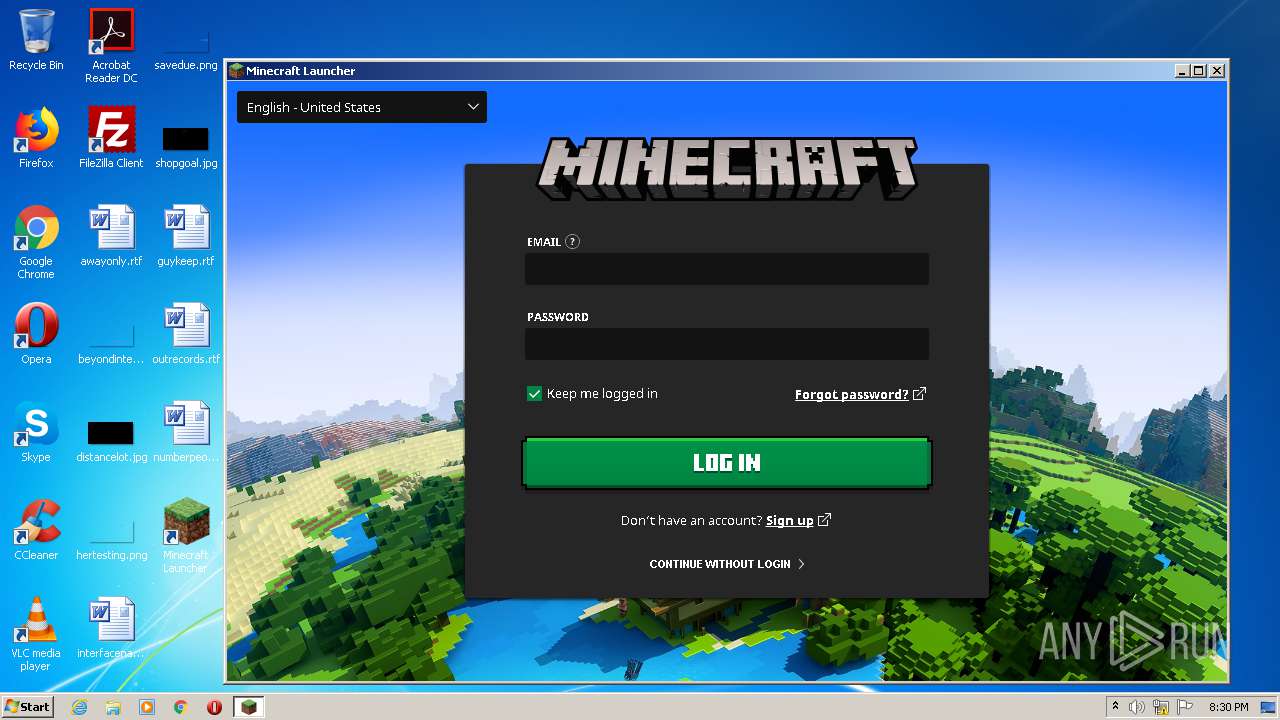Click the green LOG IN button
This screenshot has height=720, width=1280.
pyautogui.click(x=727, y=463)
